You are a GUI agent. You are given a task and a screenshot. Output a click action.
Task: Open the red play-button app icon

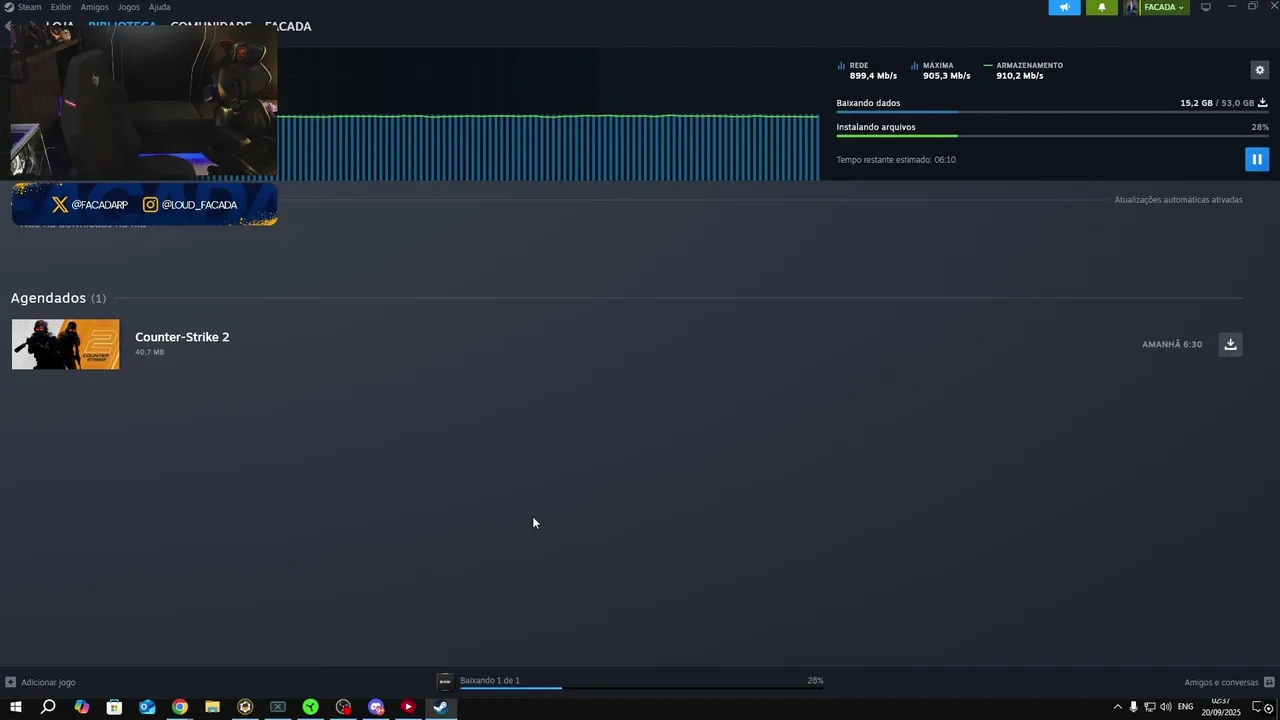[408, 707]
